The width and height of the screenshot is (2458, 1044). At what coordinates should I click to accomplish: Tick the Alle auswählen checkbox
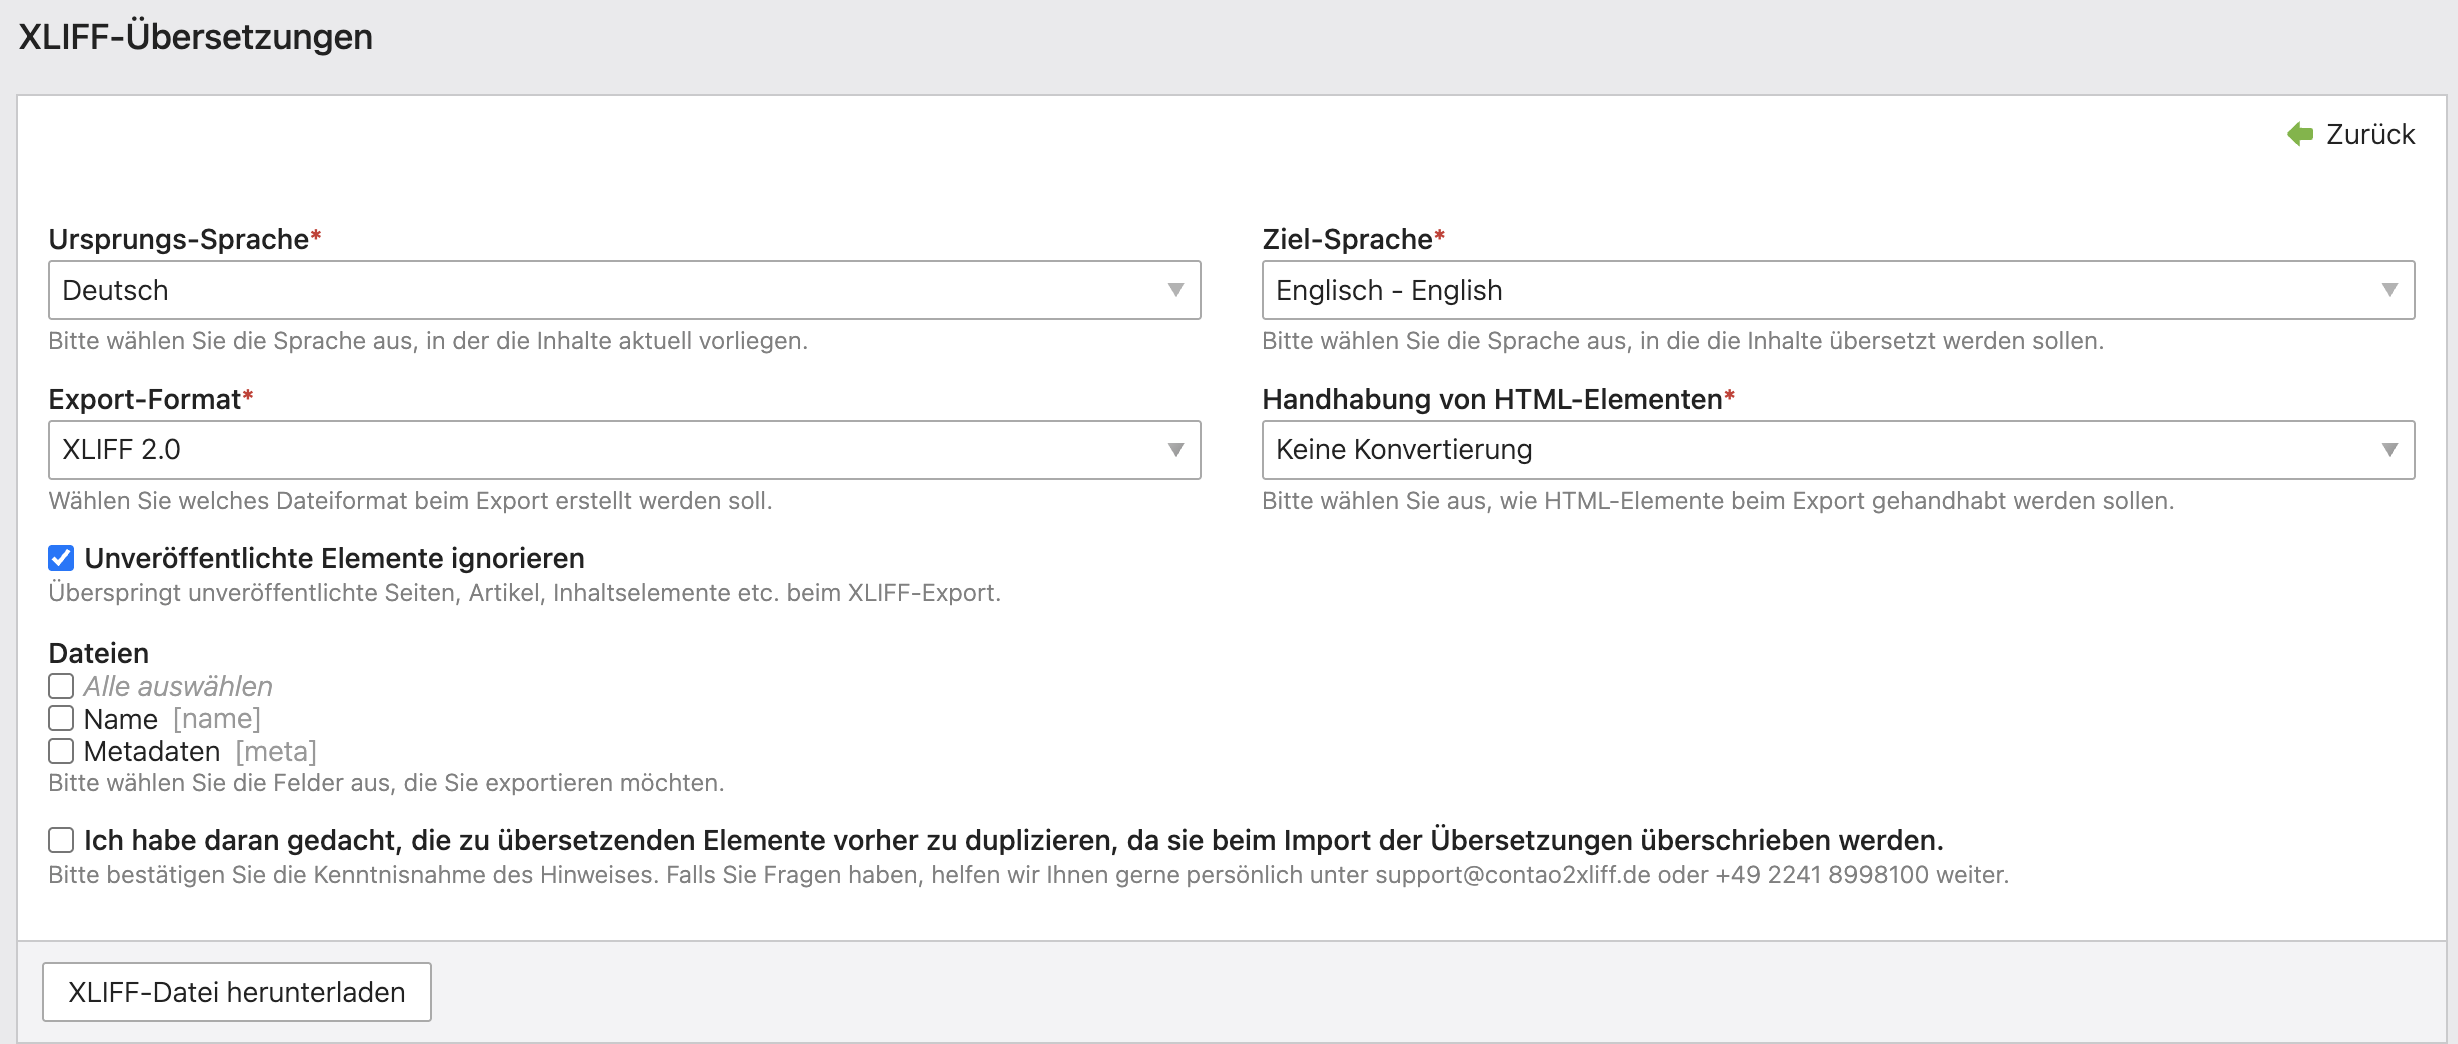61,686
